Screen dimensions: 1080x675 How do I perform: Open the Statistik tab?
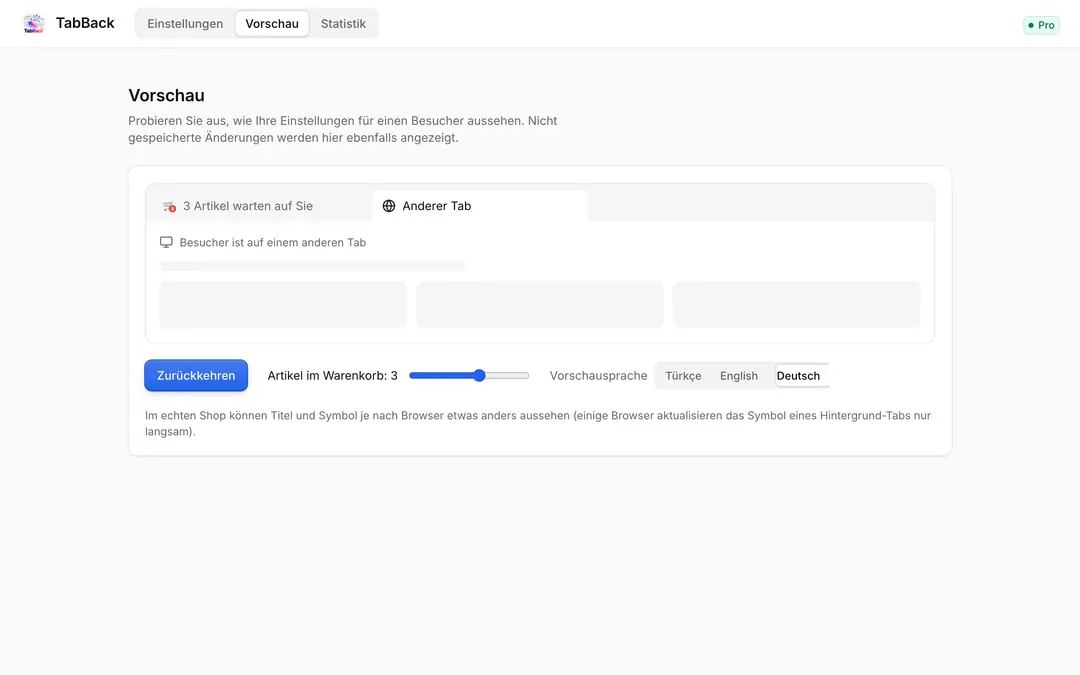click(x=343, y=23)
